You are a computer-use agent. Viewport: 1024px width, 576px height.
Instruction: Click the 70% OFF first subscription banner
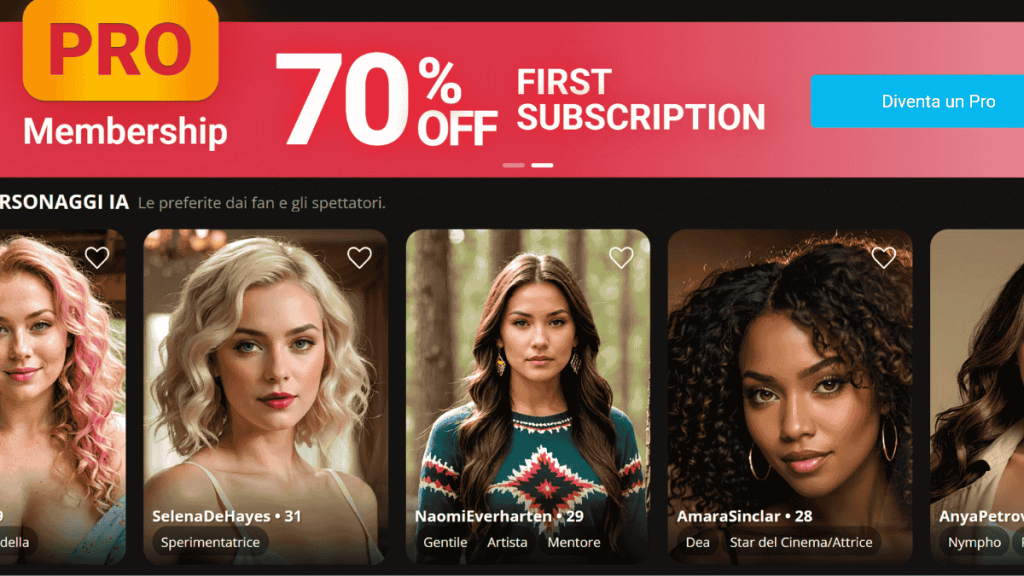[x=520, y=100]
